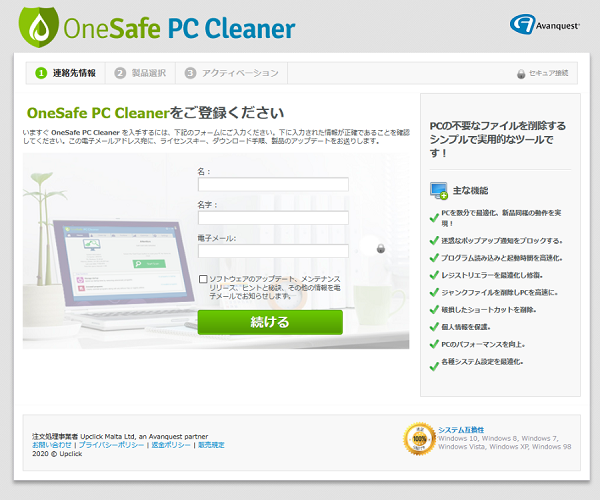Focus the 電子メール email field
Image resolution: width=600 pixels, height=500 pixels.
(x=273, y=251)
